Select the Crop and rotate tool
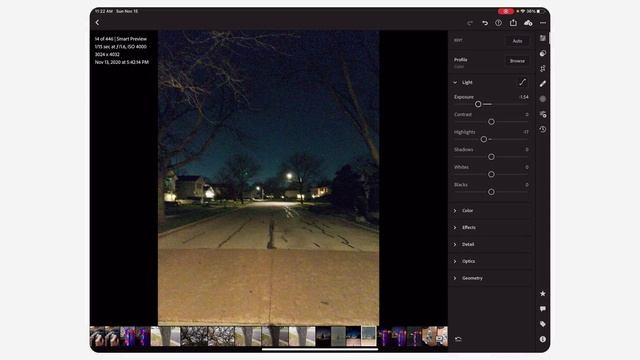 (542, 69)
